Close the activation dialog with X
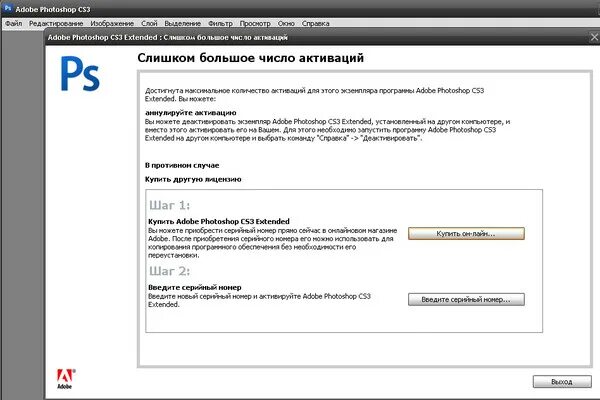This screenshot has height=400, width=600. point(594,37)
